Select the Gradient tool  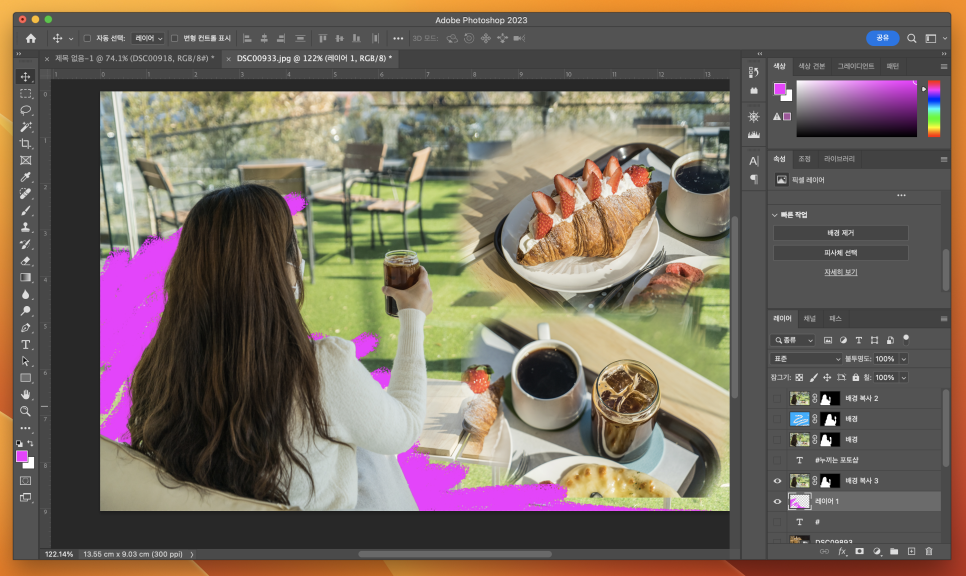pyautogui.click(x=25, y=277)
